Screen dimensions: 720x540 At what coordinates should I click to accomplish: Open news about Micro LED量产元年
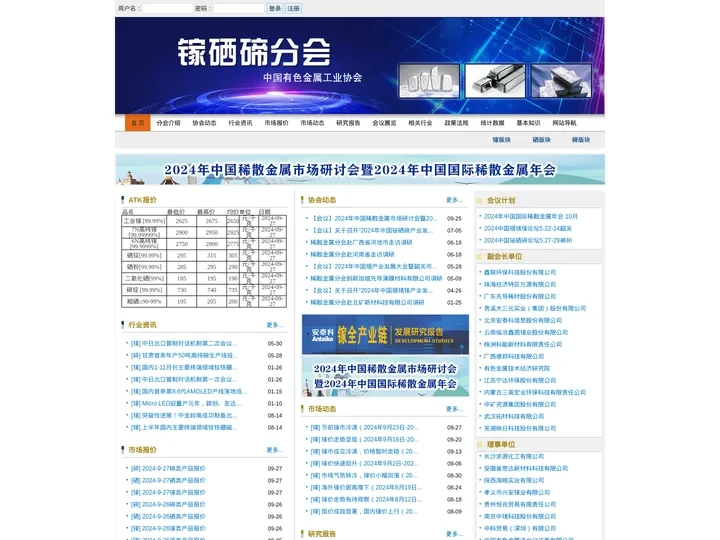[186, 404]
